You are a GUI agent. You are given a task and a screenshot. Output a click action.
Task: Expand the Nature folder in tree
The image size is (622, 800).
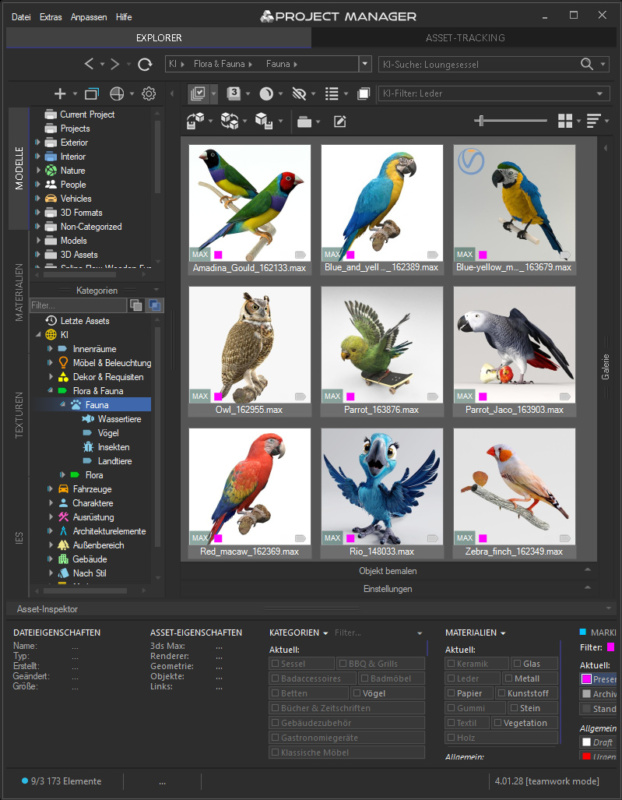pos(37,170)
